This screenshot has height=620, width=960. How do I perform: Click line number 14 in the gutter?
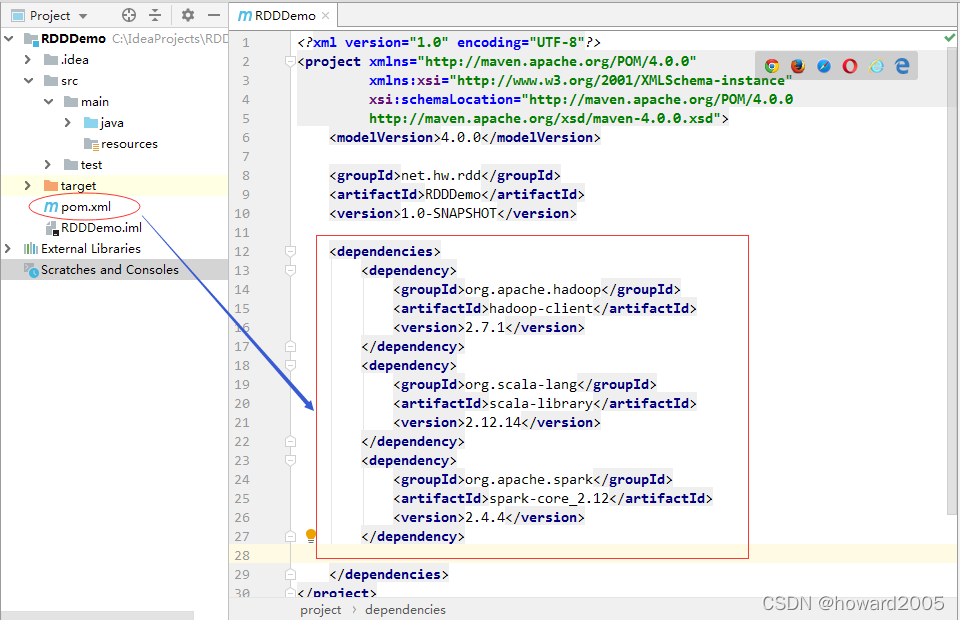[x=242, y=289]
